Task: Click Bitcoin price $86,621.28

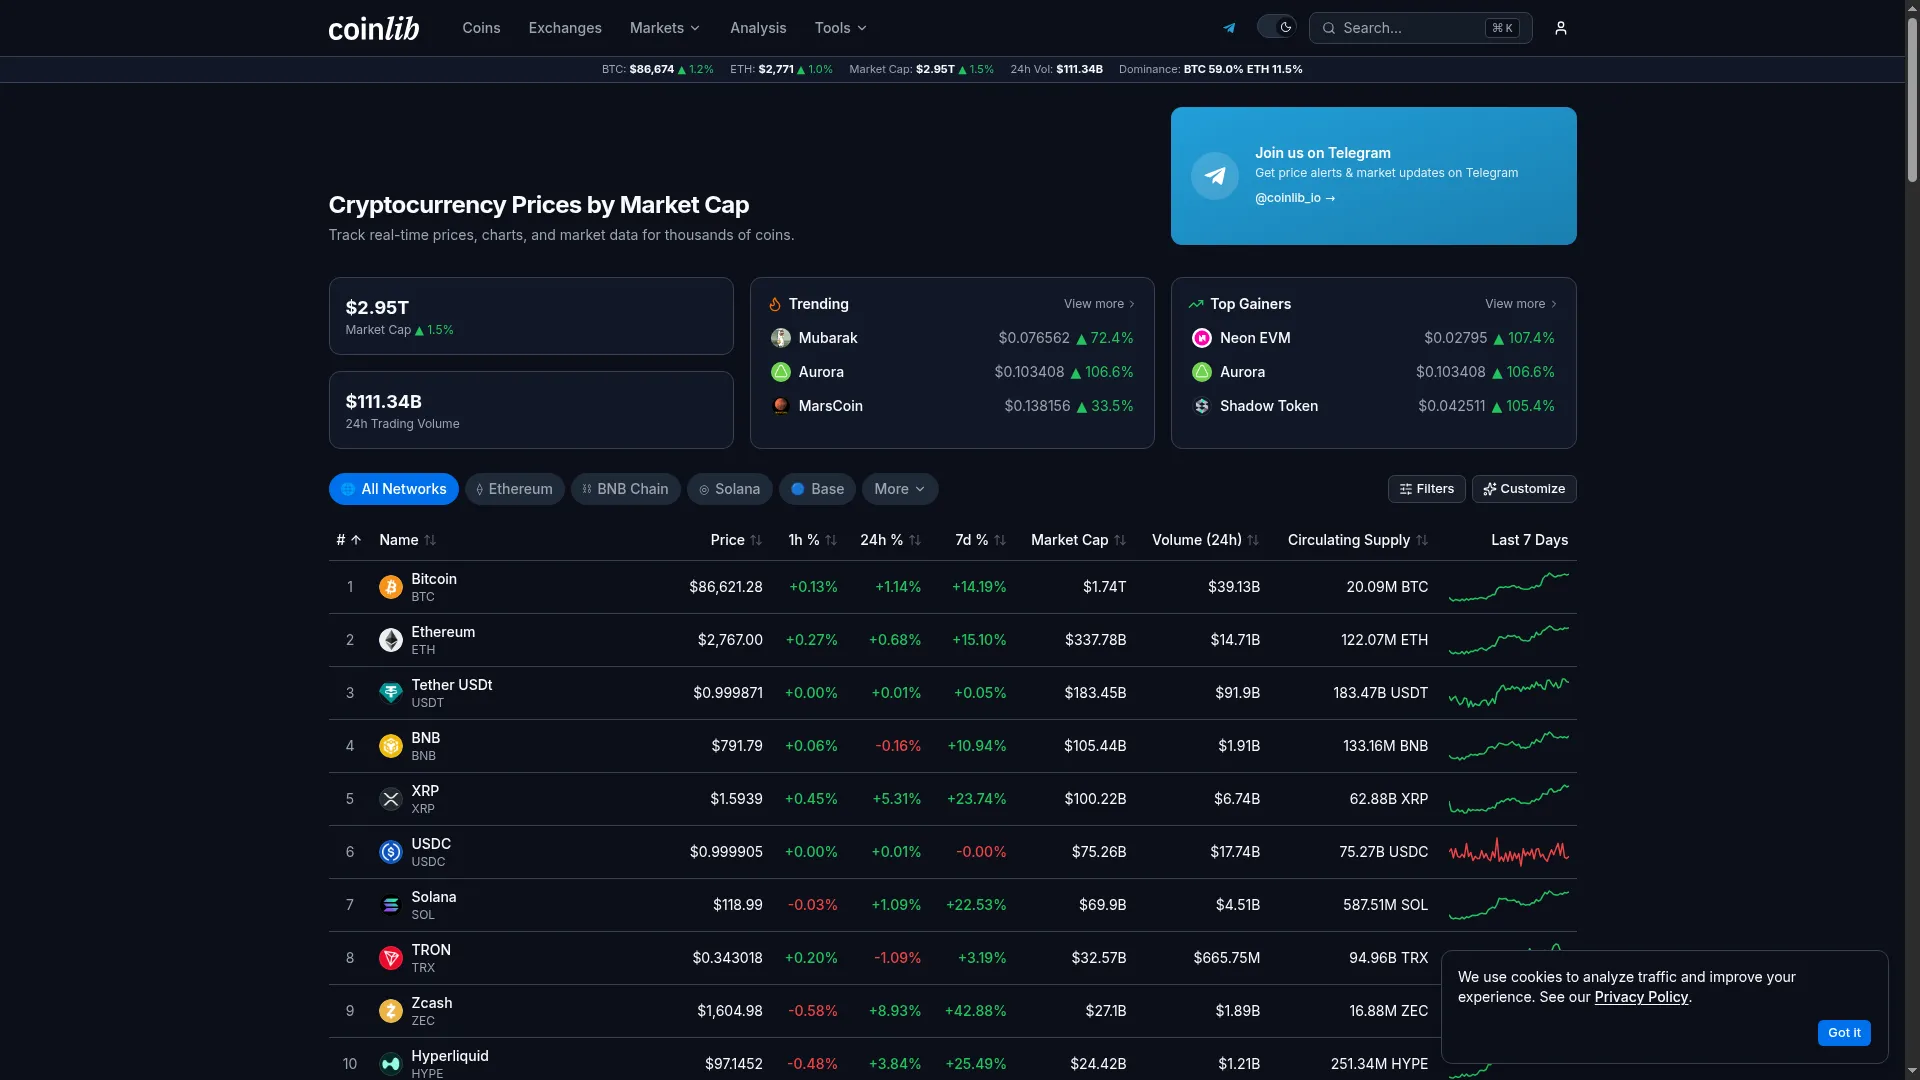Action: pyautogui.click(x=726, y=587)
